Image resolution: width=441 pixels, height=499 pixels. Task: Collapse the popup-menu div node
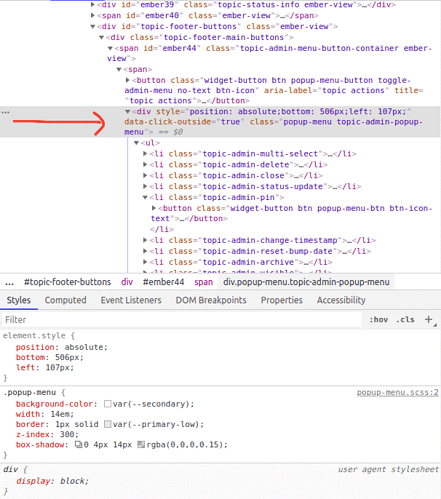point(127,112)
